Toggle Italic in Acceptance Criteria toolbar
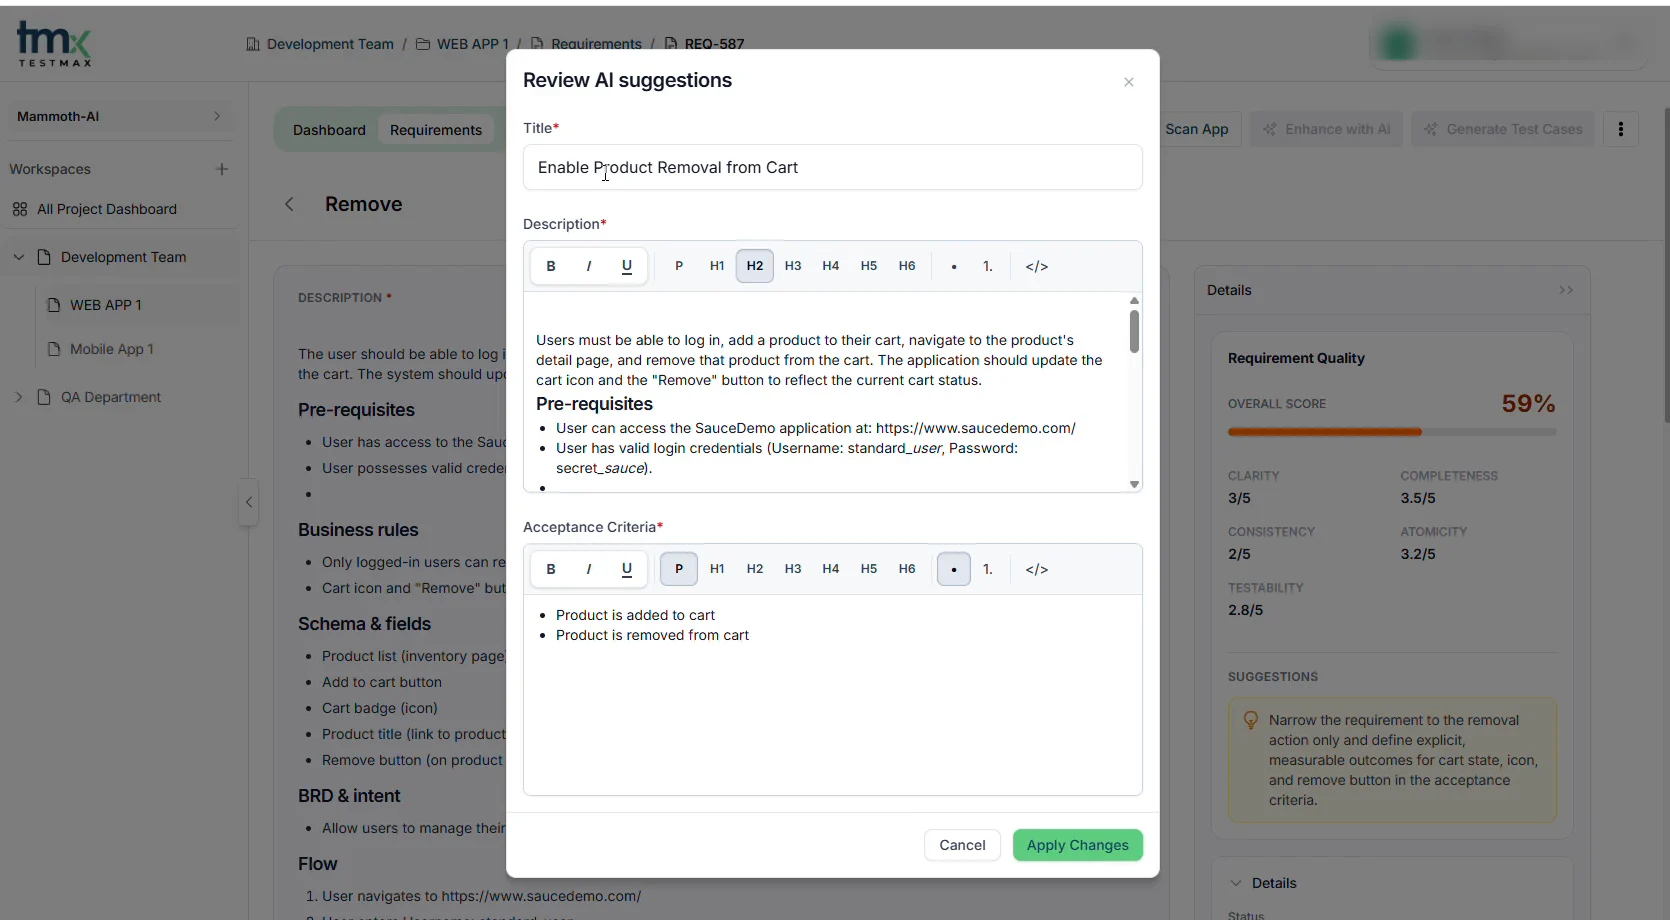 (x=589, y=569)
